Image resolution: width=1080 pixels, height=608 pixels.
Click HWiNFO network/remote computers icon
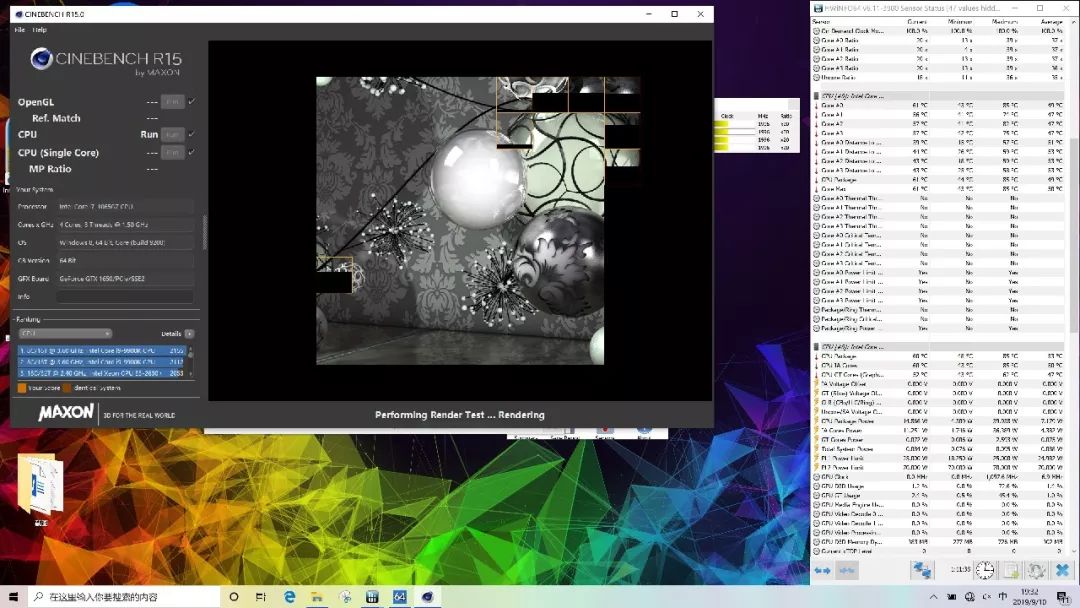tap(921, 570)
